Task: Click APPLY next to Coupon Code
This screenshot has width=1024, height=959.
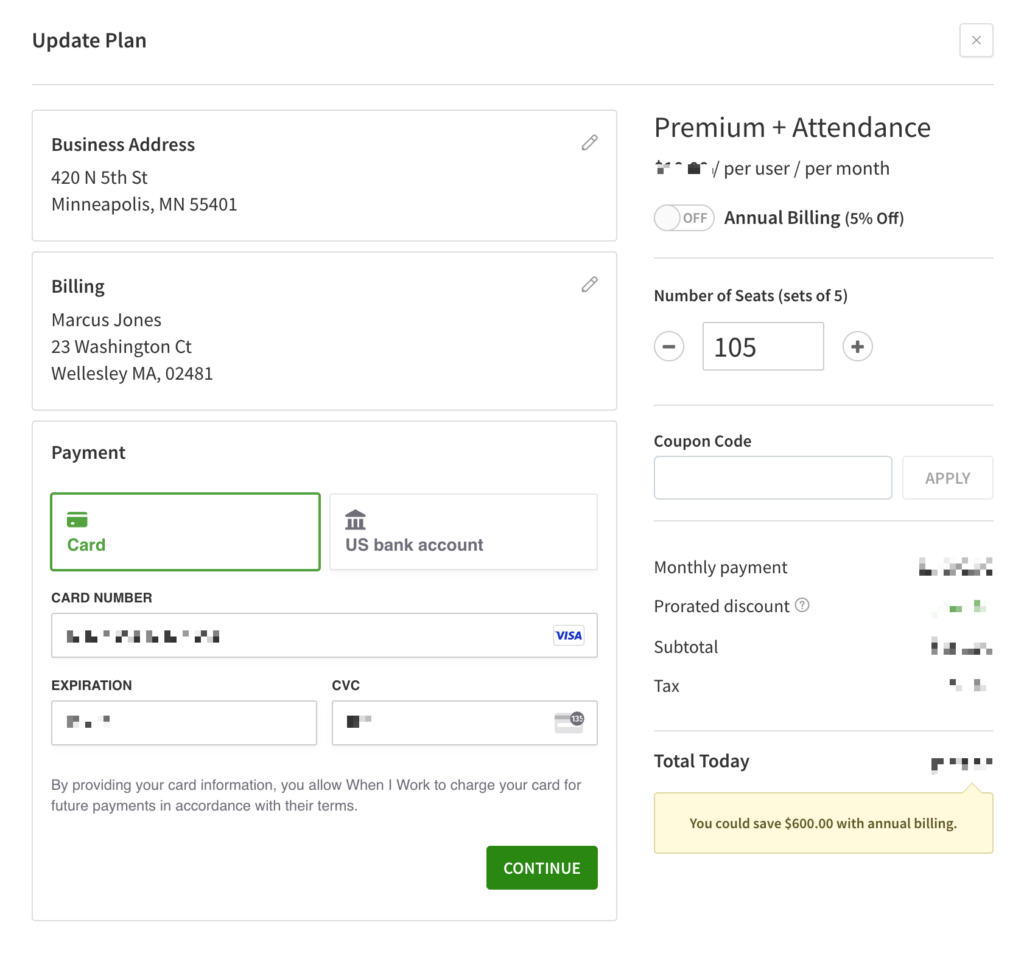Action: click(x=947, y=477)
